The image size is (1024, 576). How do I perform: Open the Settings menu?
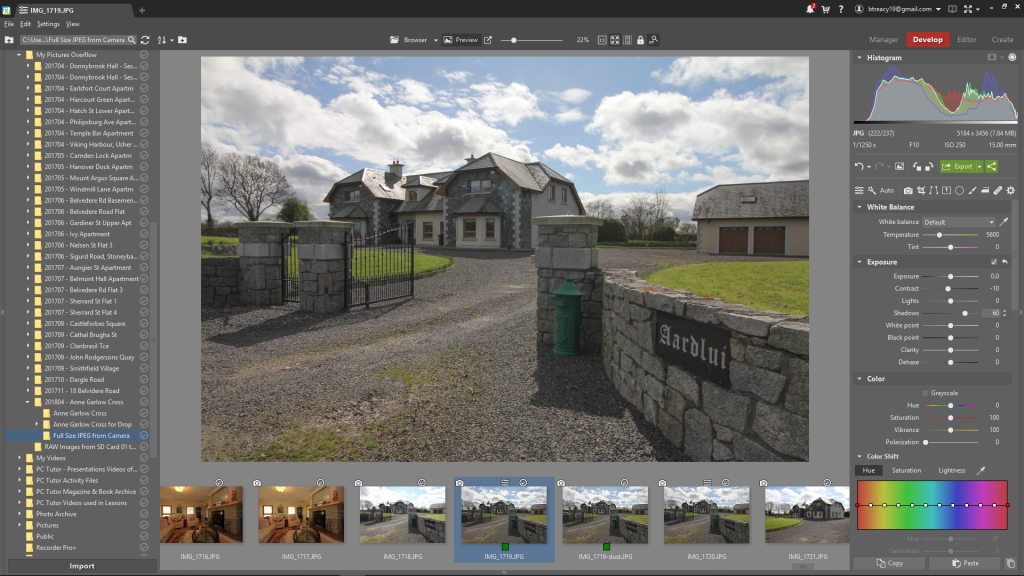point(48,24)
